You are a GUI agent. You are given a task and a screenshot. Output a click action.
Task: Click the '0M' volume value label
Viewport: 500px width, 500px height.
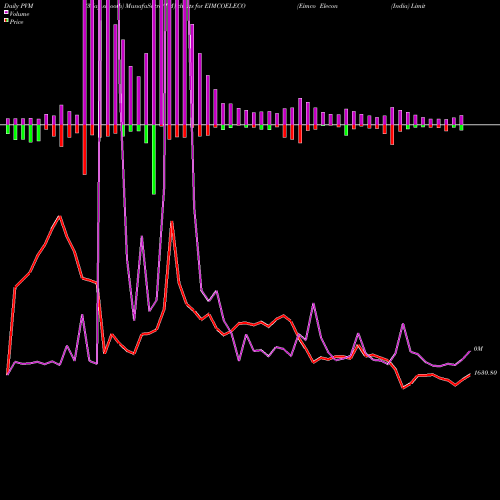(478, 349)
